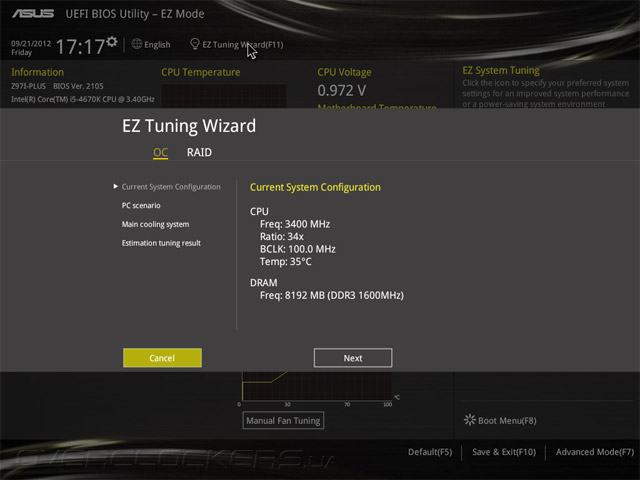Click the Information heading
Viewport: 640px width, 480px height.
37,72
